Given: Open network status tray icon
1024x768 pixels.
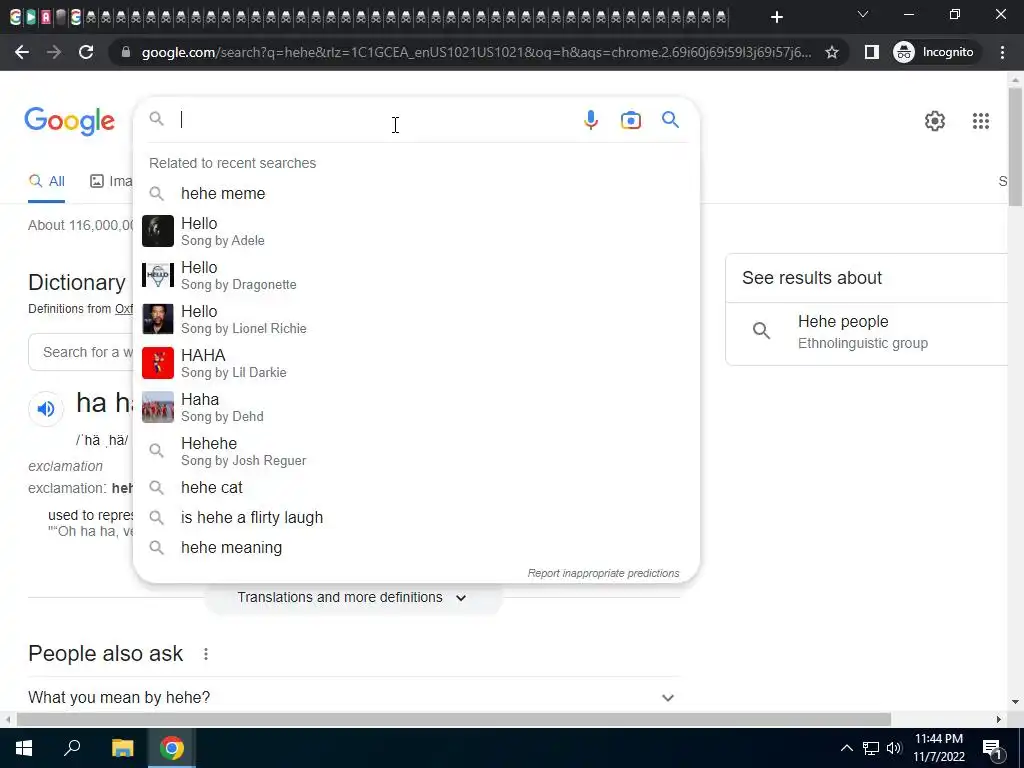Looking at the screenshot, I should (x=871, y=748).
